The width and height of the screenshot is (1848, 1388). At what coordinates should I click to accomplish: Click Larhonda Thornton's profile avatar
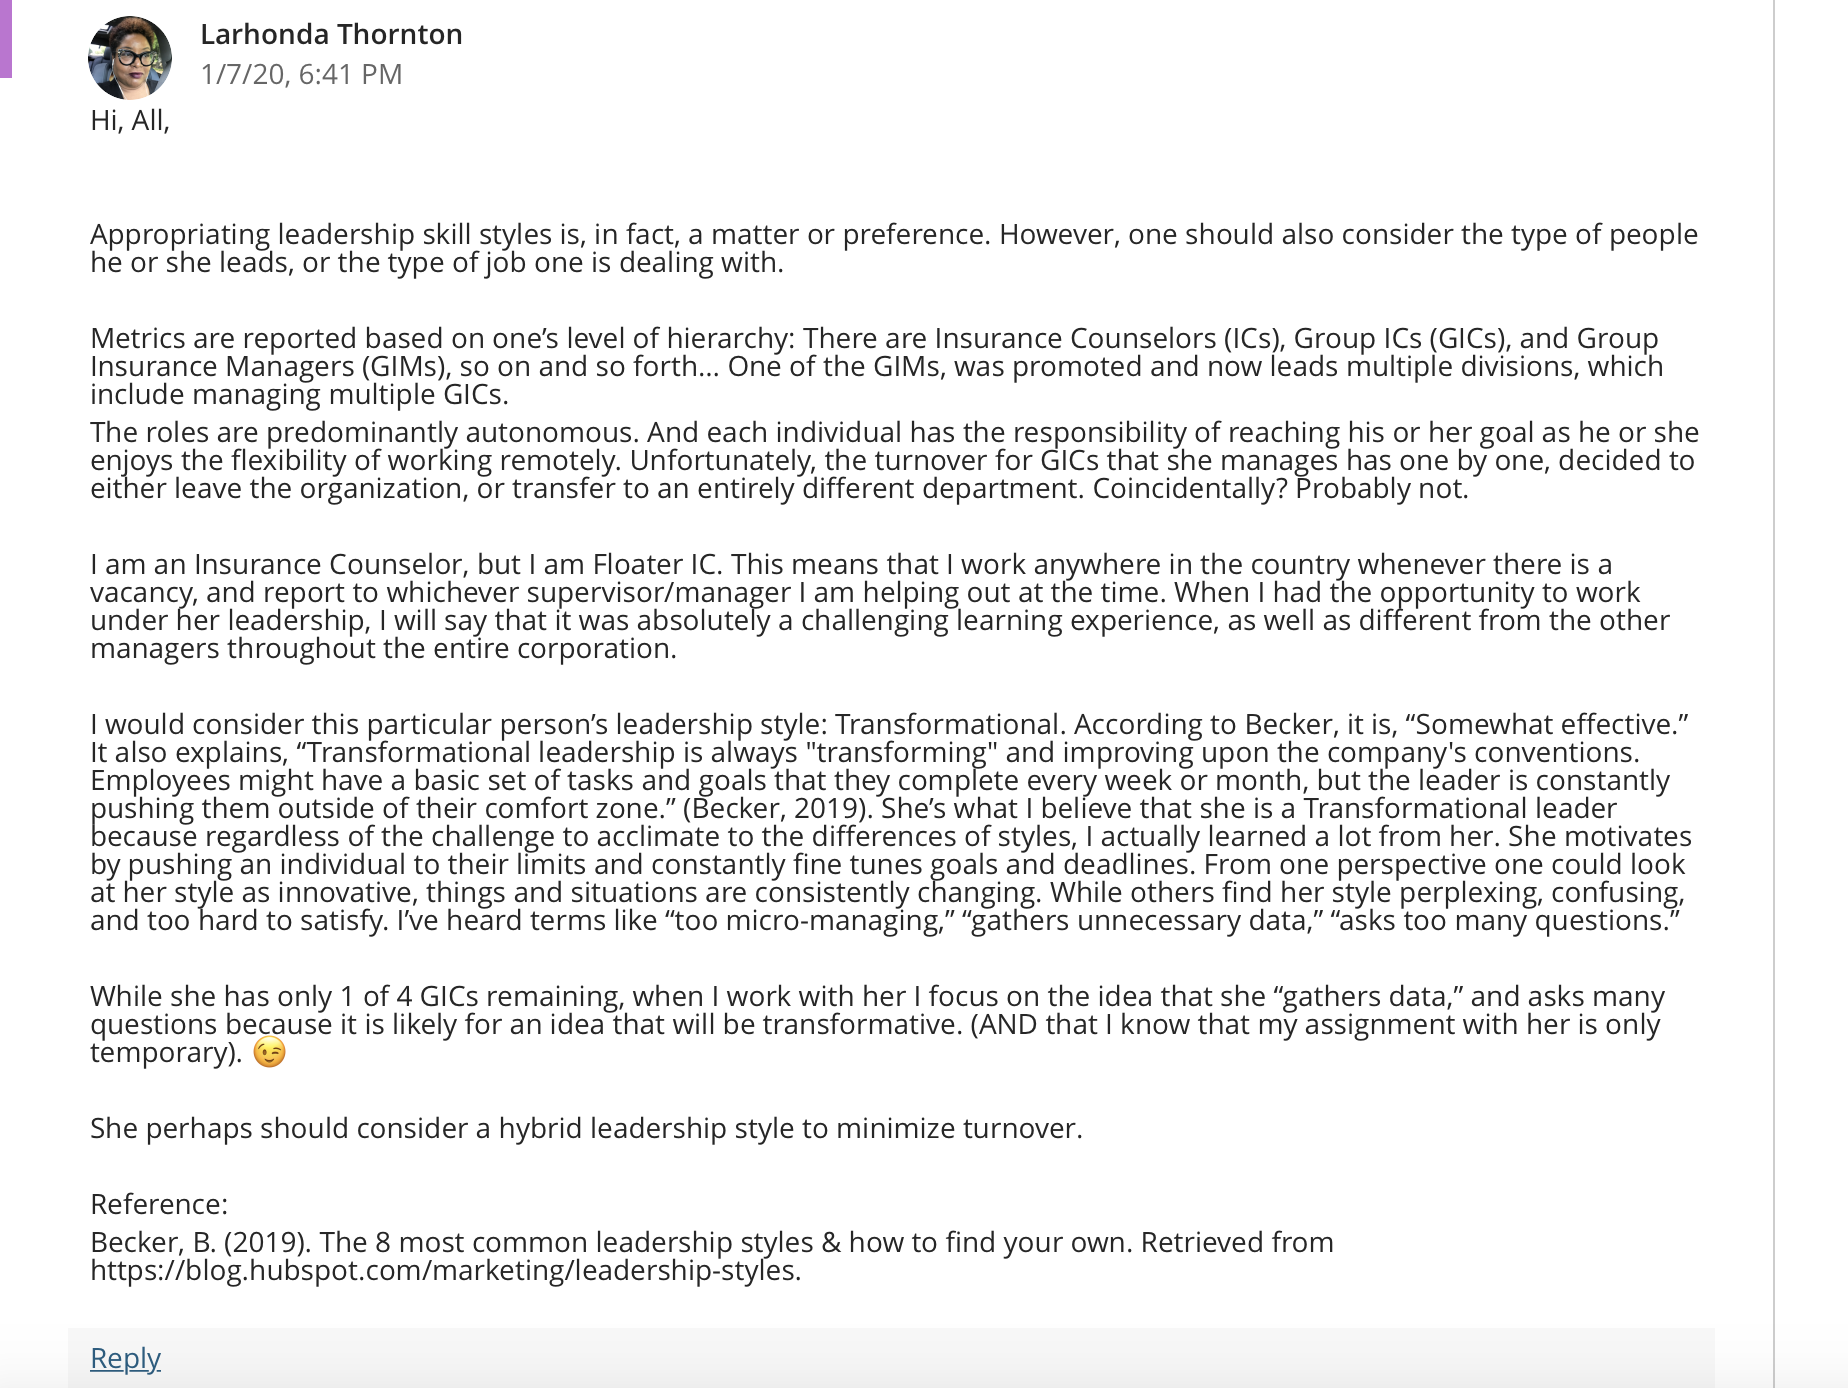[x=130, y=57]
